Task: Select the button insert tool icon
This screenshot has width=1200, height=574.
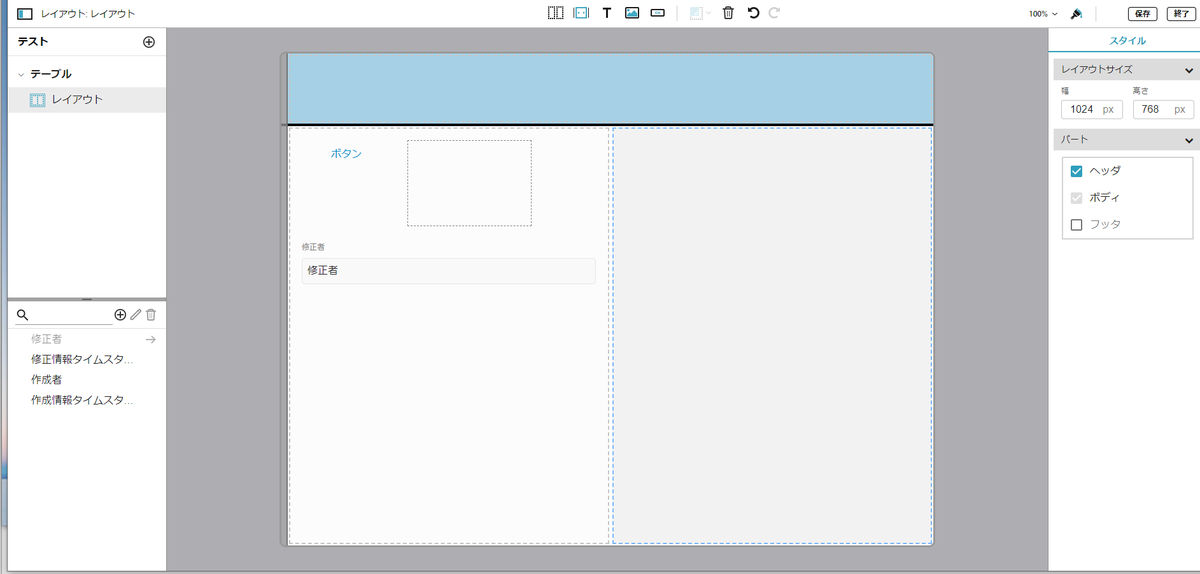Action: 658,14
